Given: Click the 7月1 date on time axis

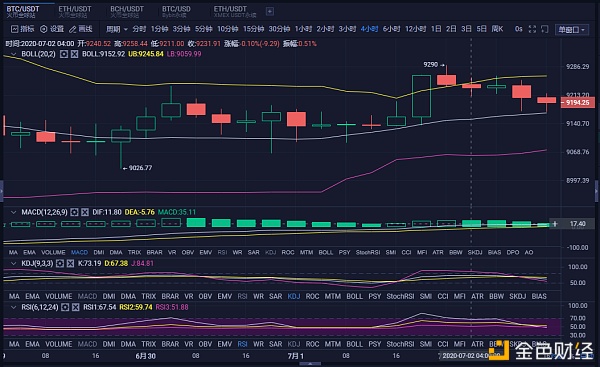Looking at the screenshot, I should [x=295, y=356].
